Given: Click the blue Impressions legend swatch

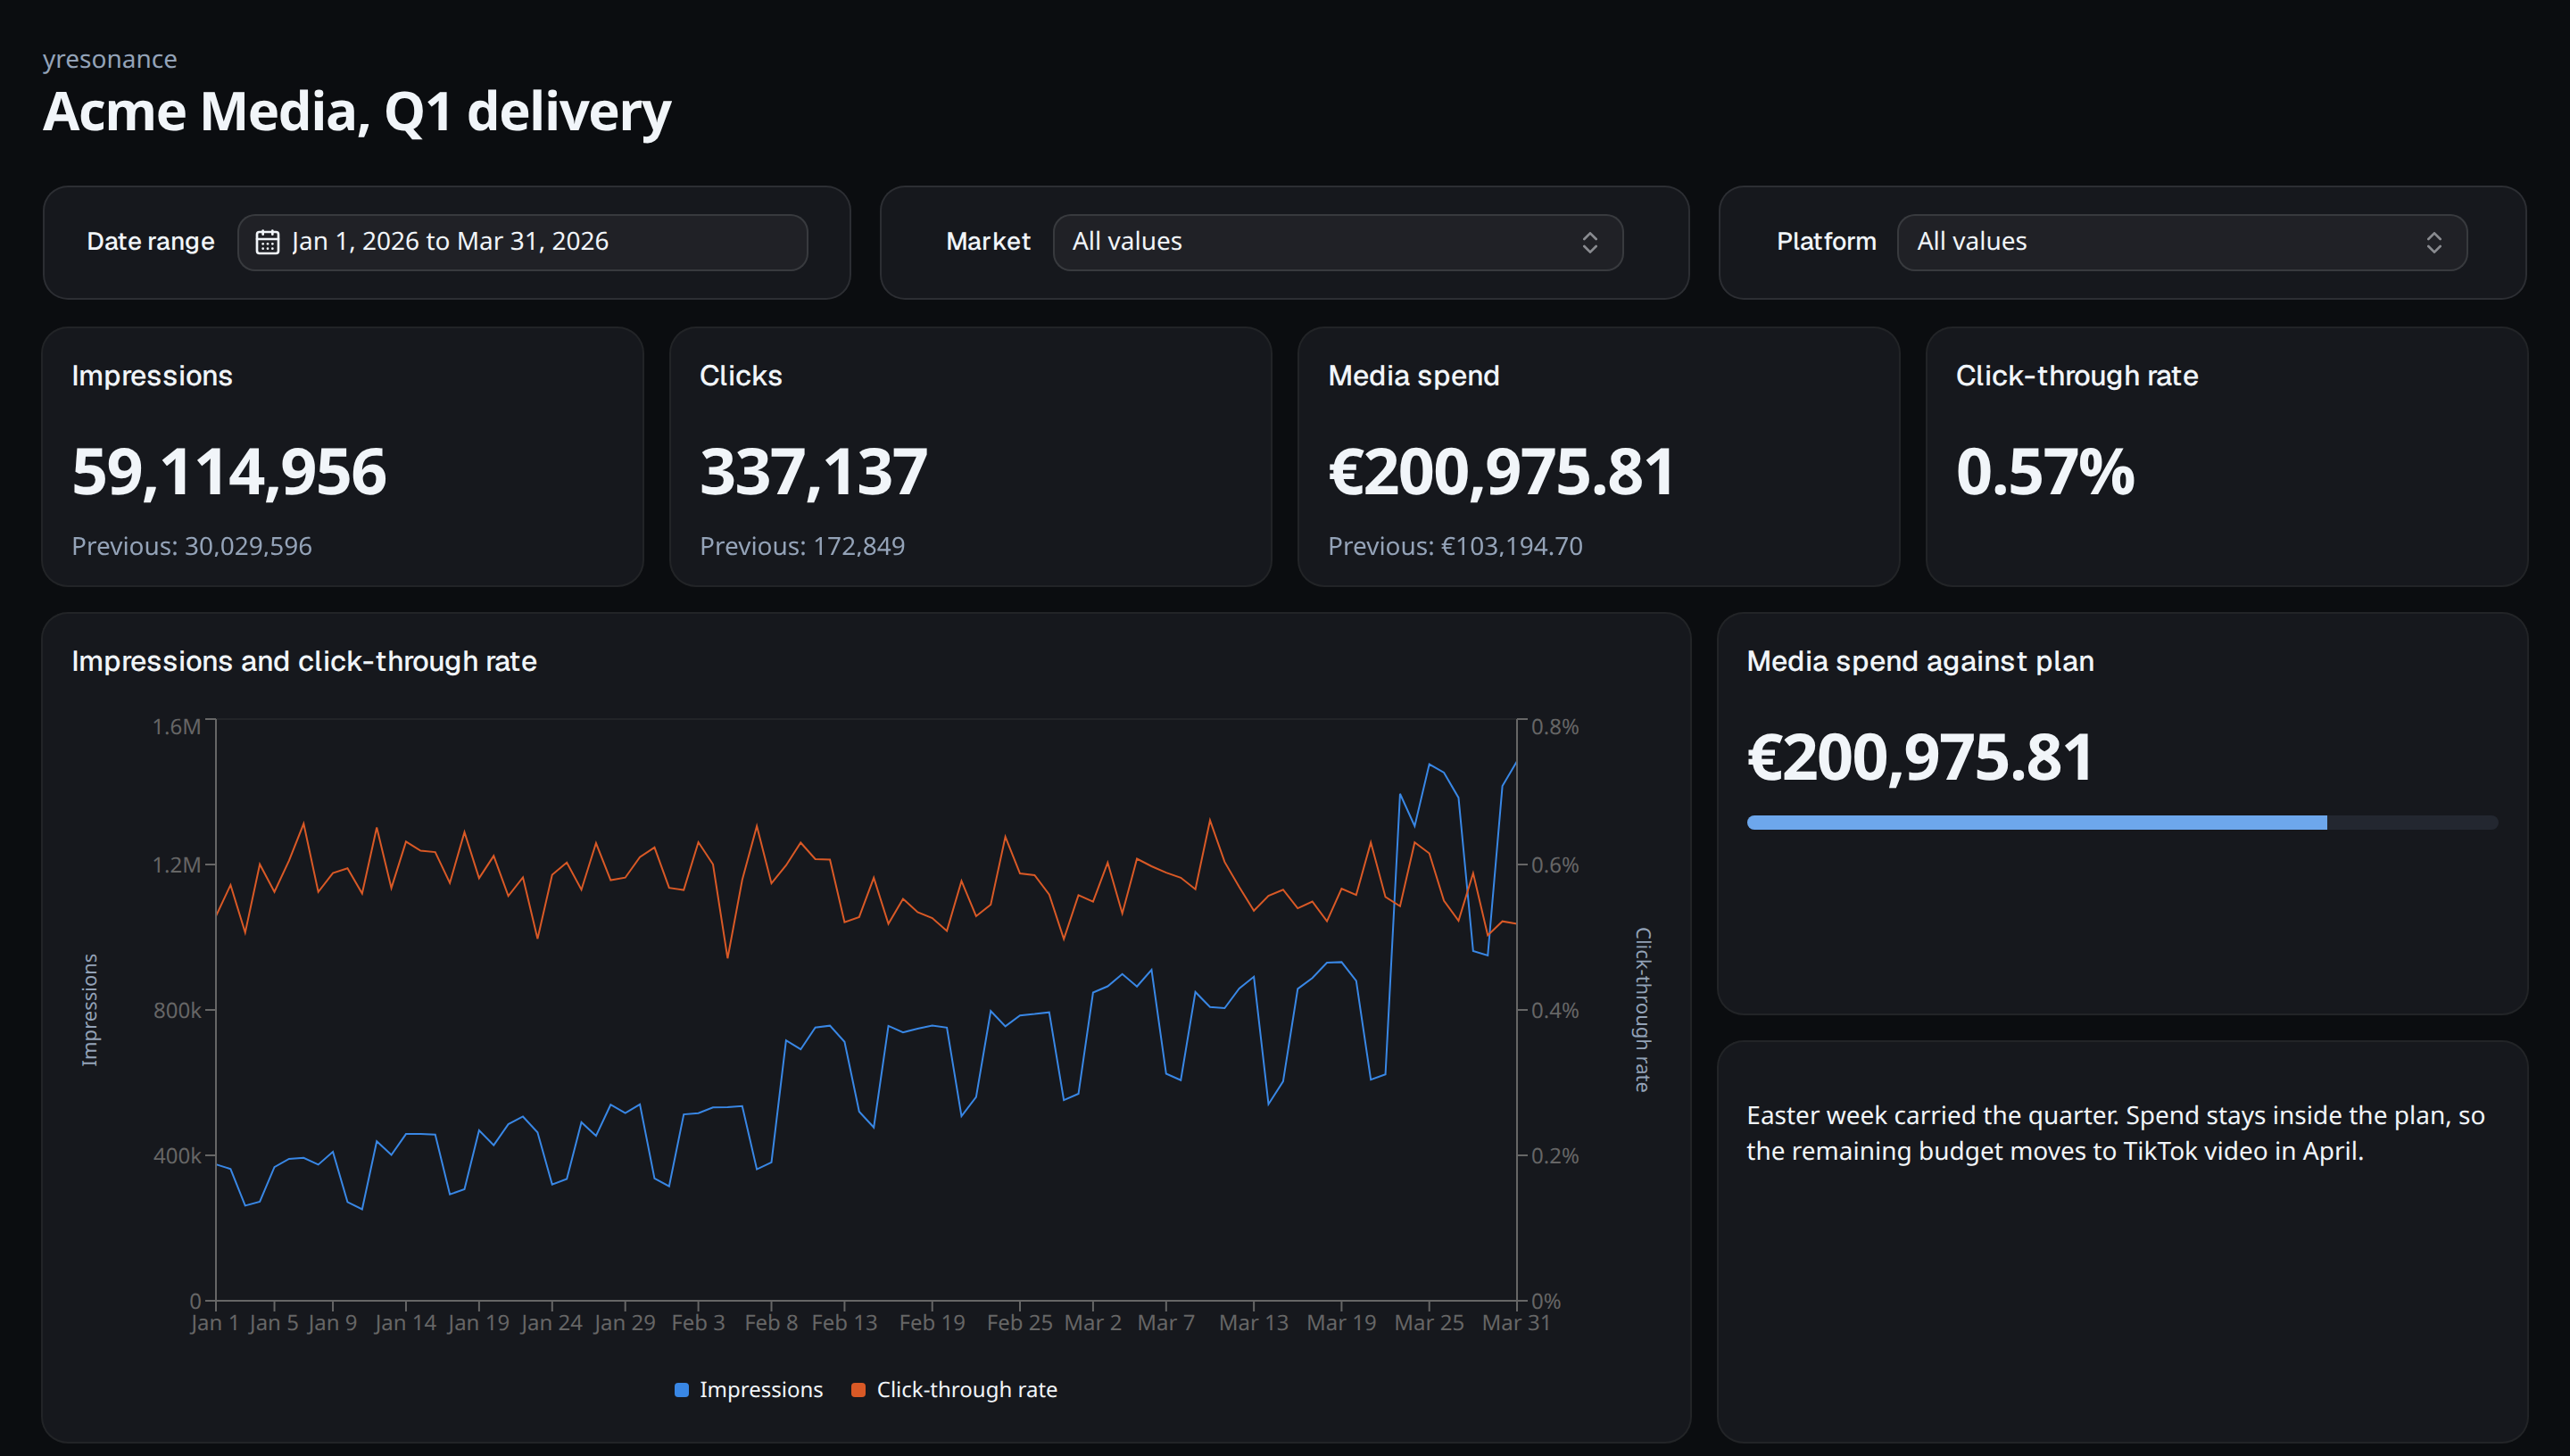Looking at the screenshot, I should (681, 1390).
